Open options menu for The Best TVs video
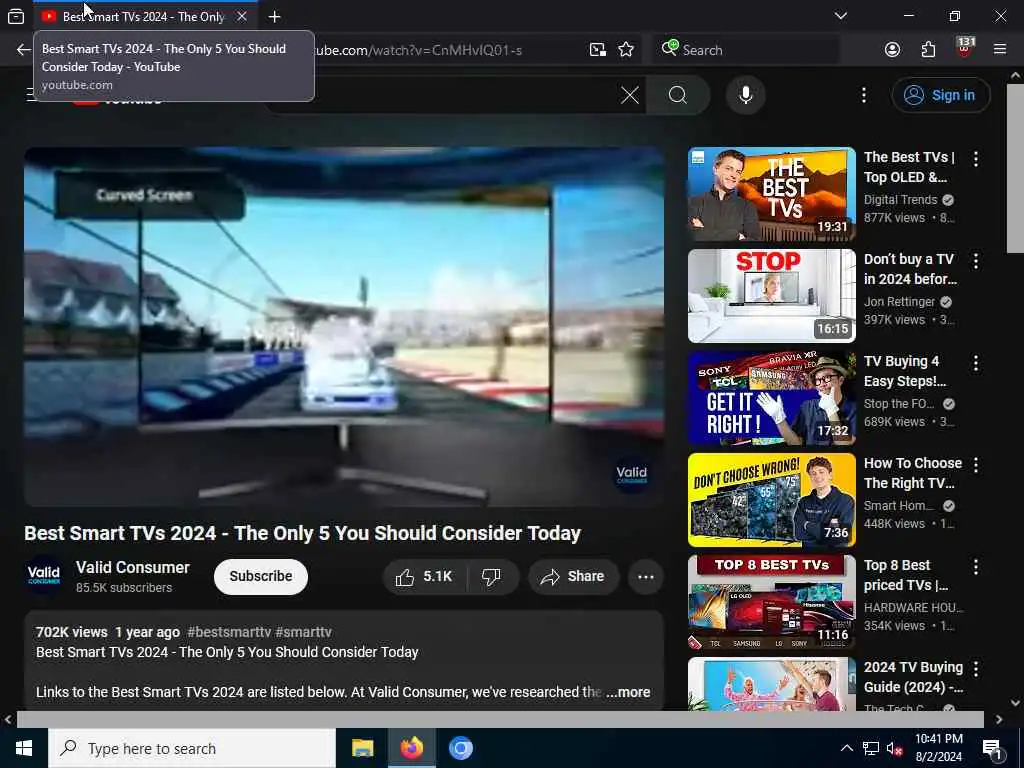Viewport: 1024px width, 768px height. 976,158
